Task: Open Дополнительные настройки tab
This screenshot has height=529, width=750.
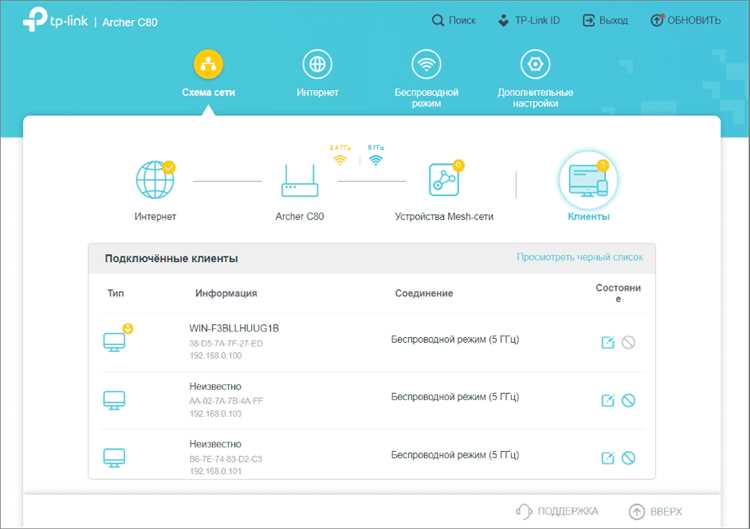Action: pyautogui.click(x=535, y=78)
